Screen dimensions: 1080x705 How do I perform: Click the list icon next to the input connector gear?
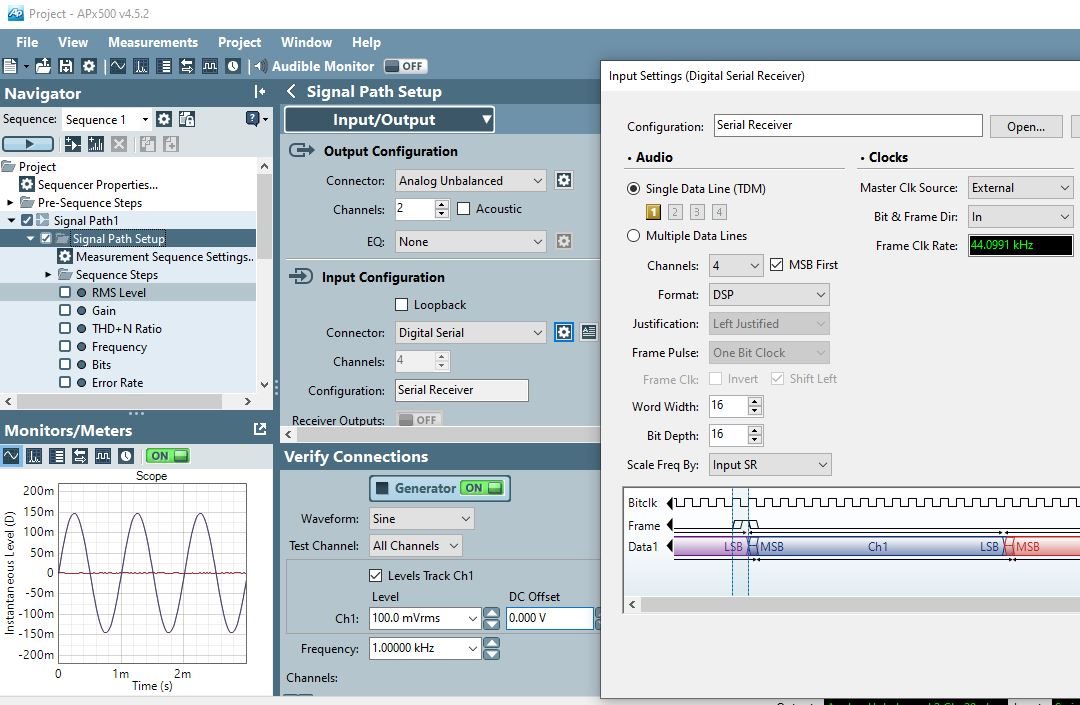tap(589, 333)
